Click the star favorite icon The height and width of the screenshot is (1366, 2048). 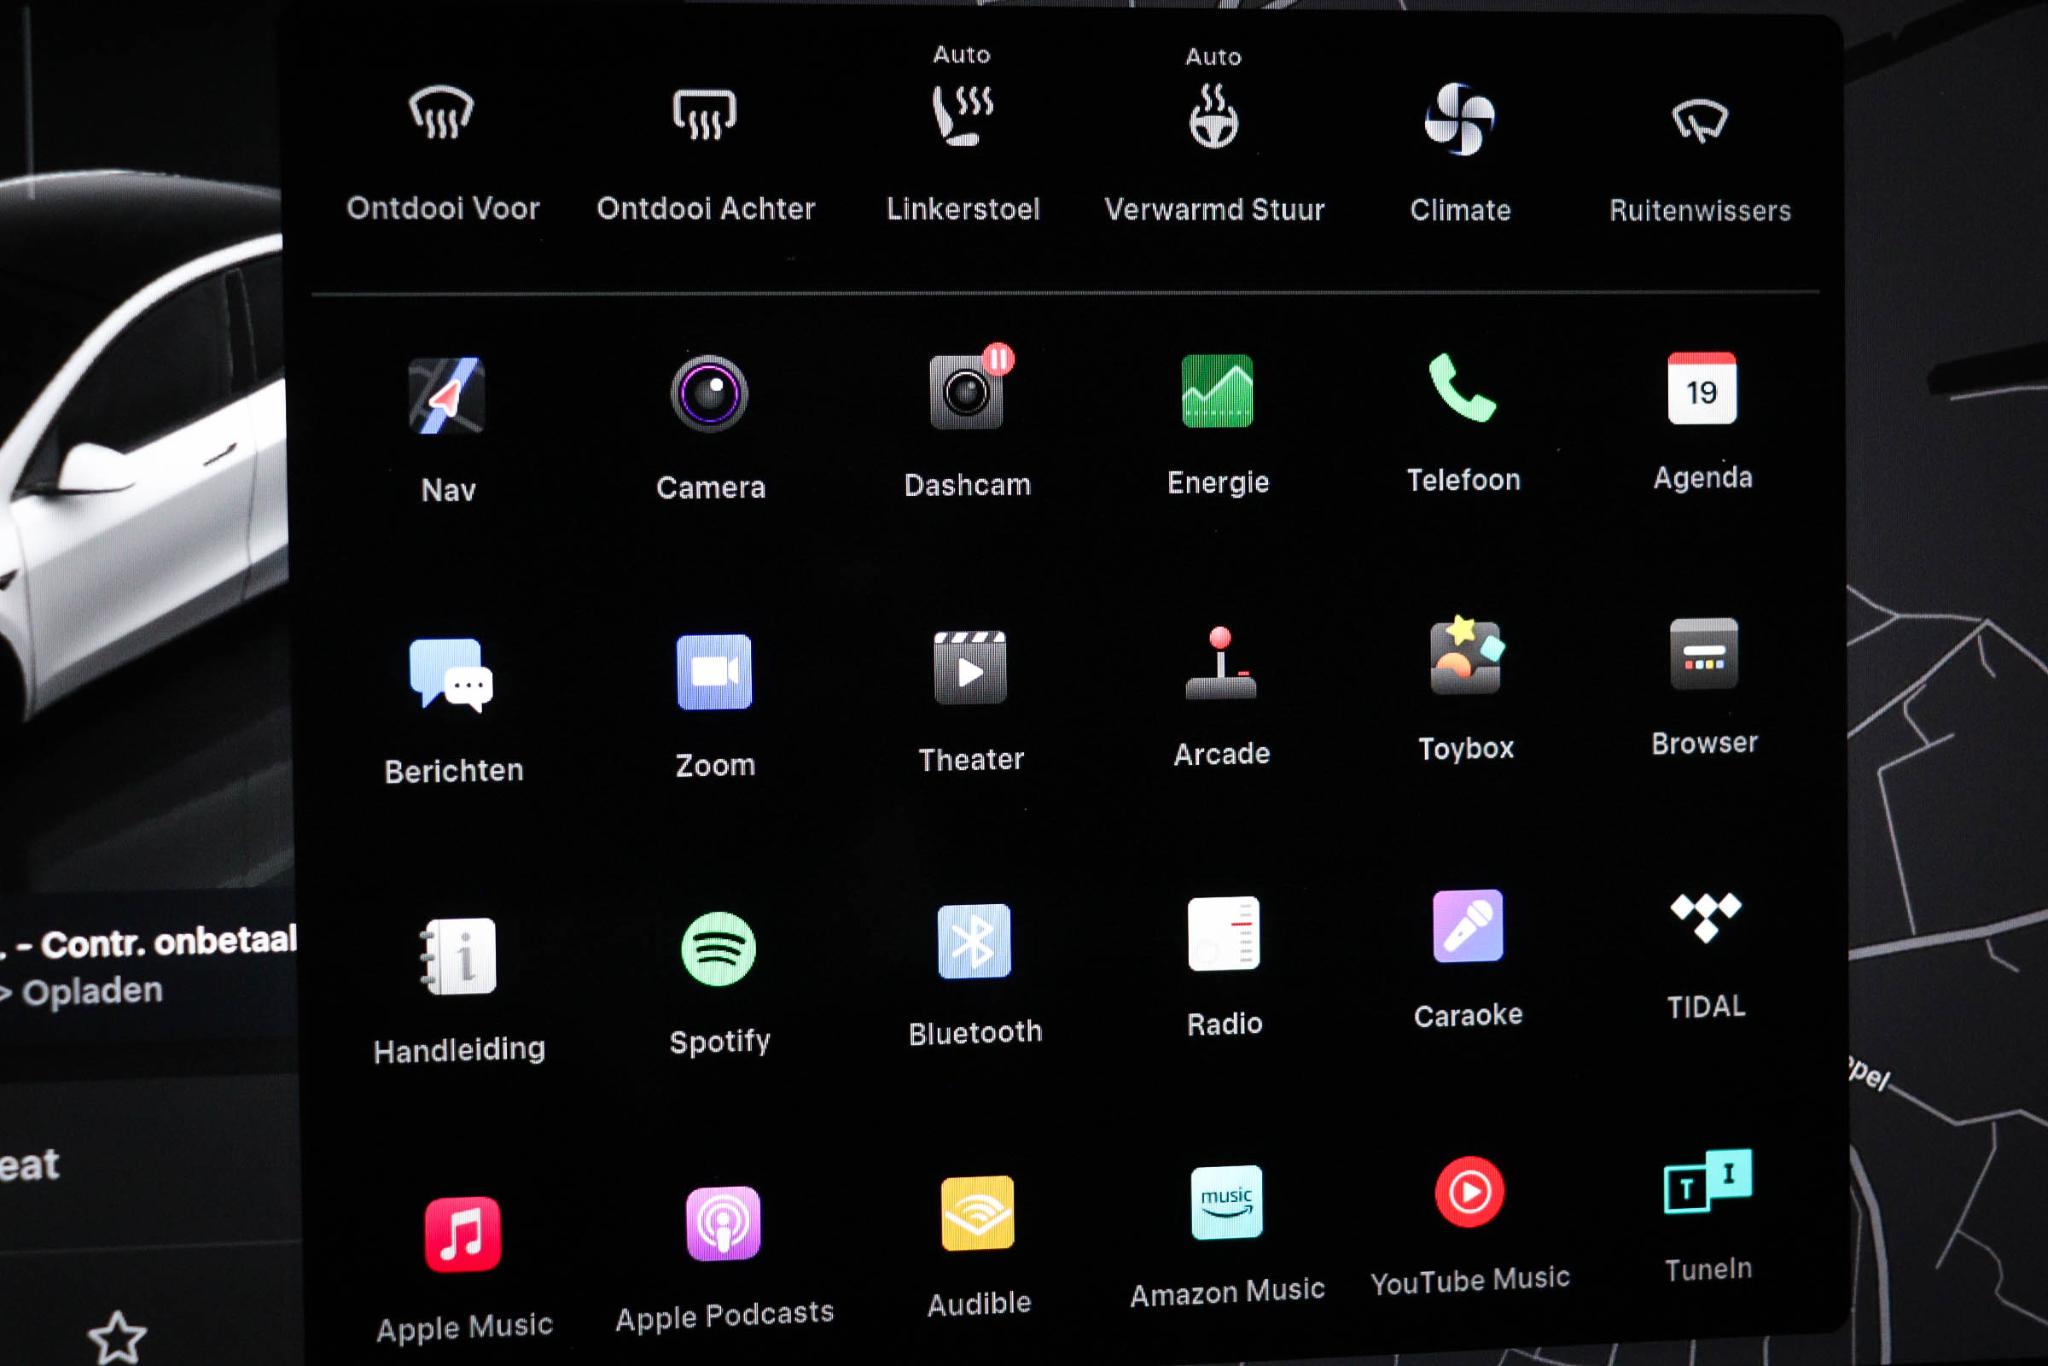tap(117, 1336)
